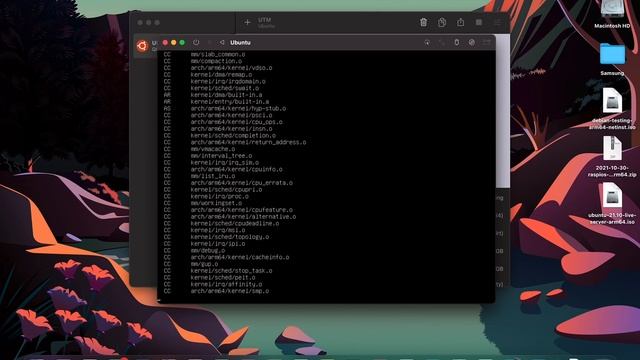Select the Ubuntu logo VM entry in sidebar
The image size is (640, 360).
[x=142, y=46]
